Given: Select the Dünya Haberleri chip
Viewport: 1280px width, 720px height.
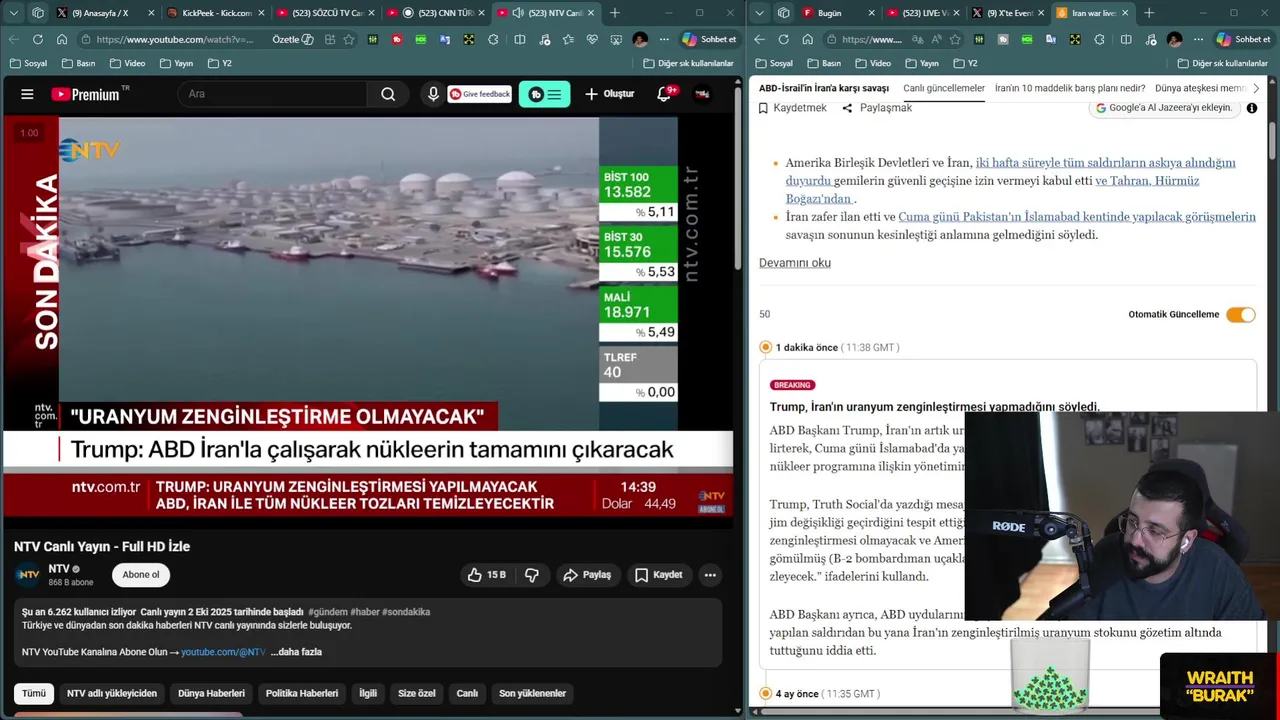Looking at the screenshot, I should tap(211, 693).
